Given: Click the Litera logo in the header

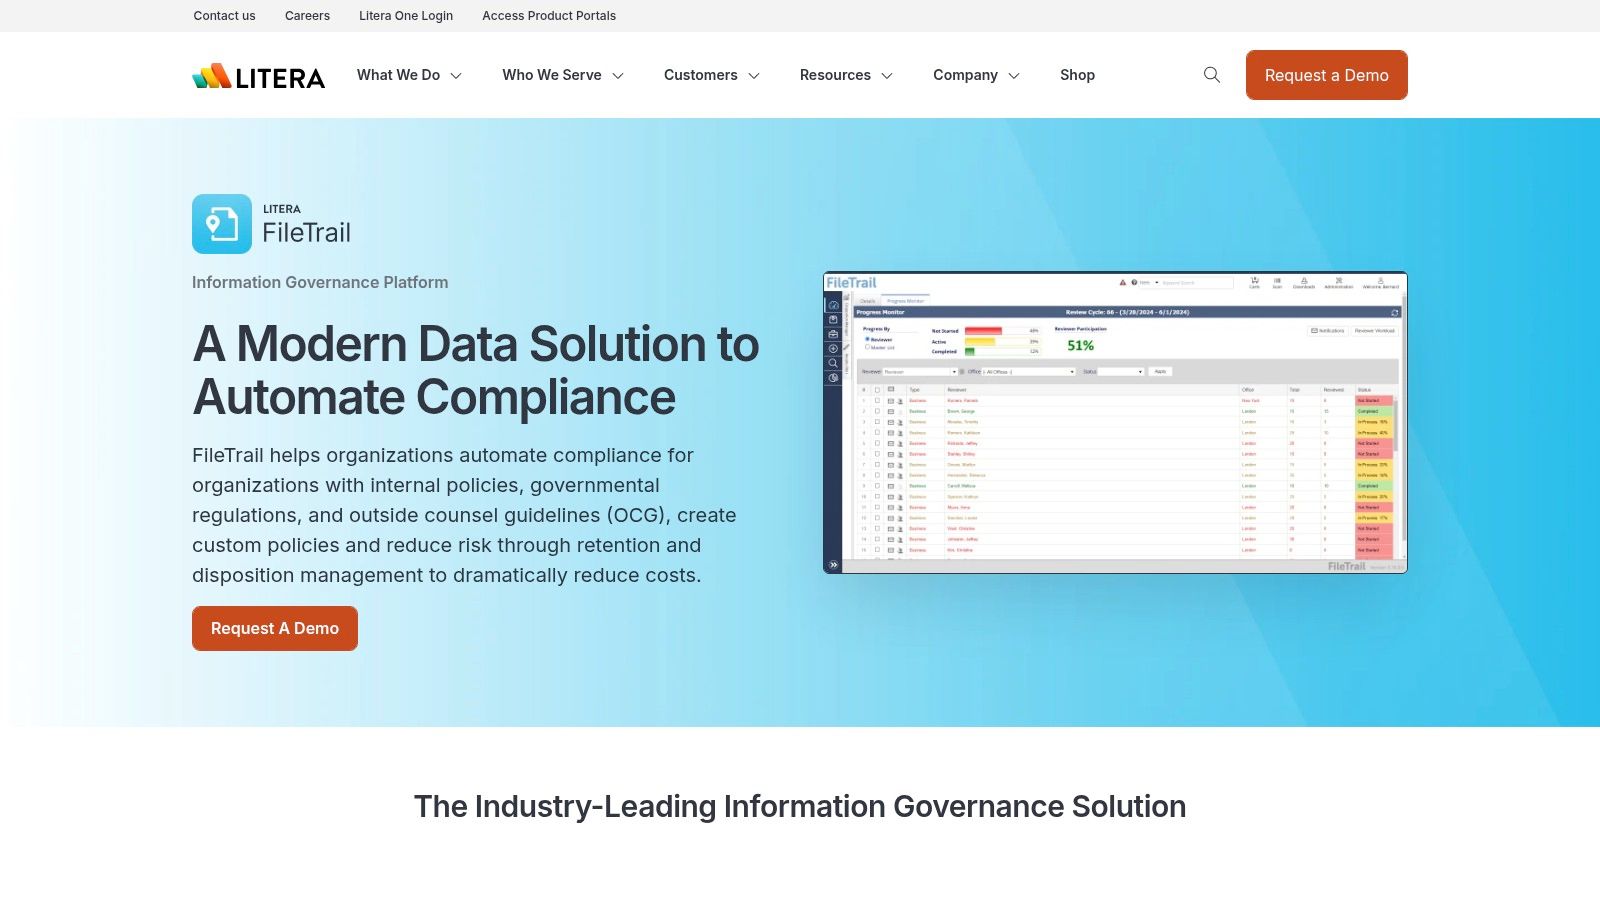Looking at the screenshot, I should point(258,76).
